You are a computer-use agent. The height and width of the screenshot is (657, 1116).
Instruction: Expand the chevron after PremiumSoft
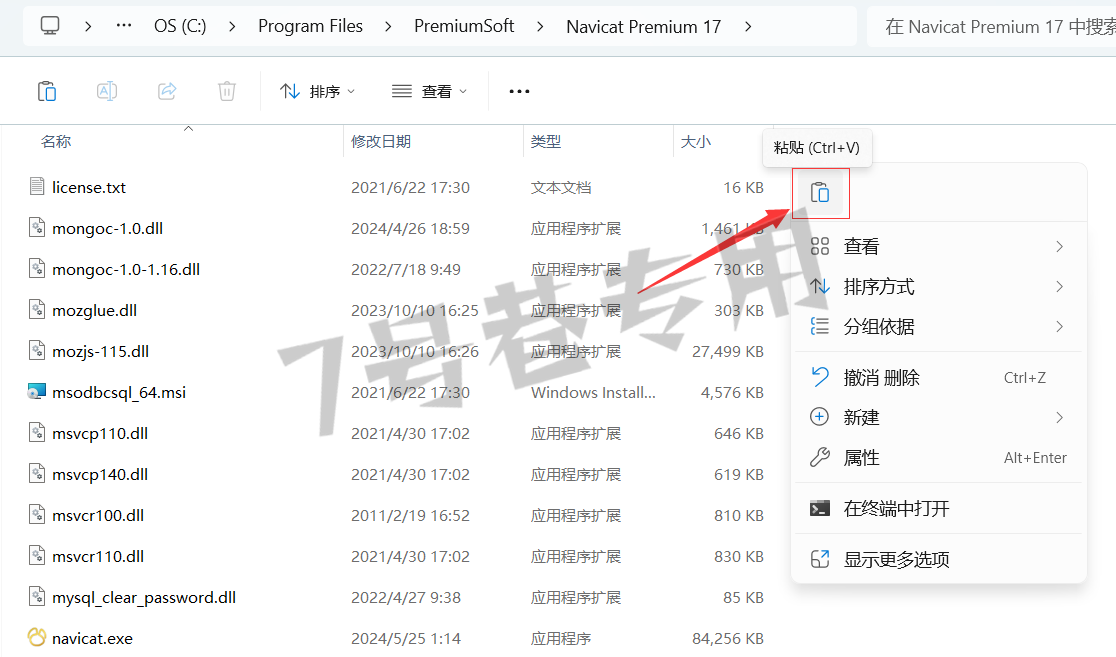point(540,26)
